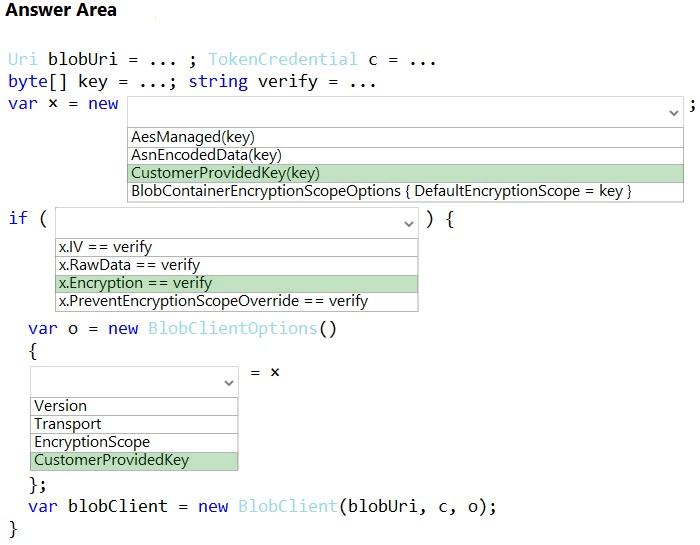The image size is (700, 545).
Task: Pick the EncryptionScope option
Action: click(x=92, y=442)
